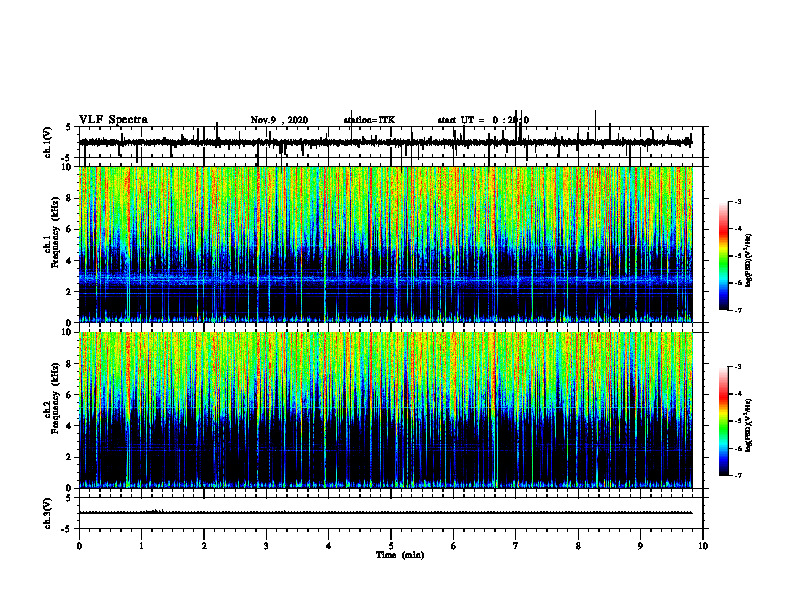Click time axis tick label "10" at the right end
This screenshot has height=612, width=792.
pyautogui.click(x=703, y=546)
